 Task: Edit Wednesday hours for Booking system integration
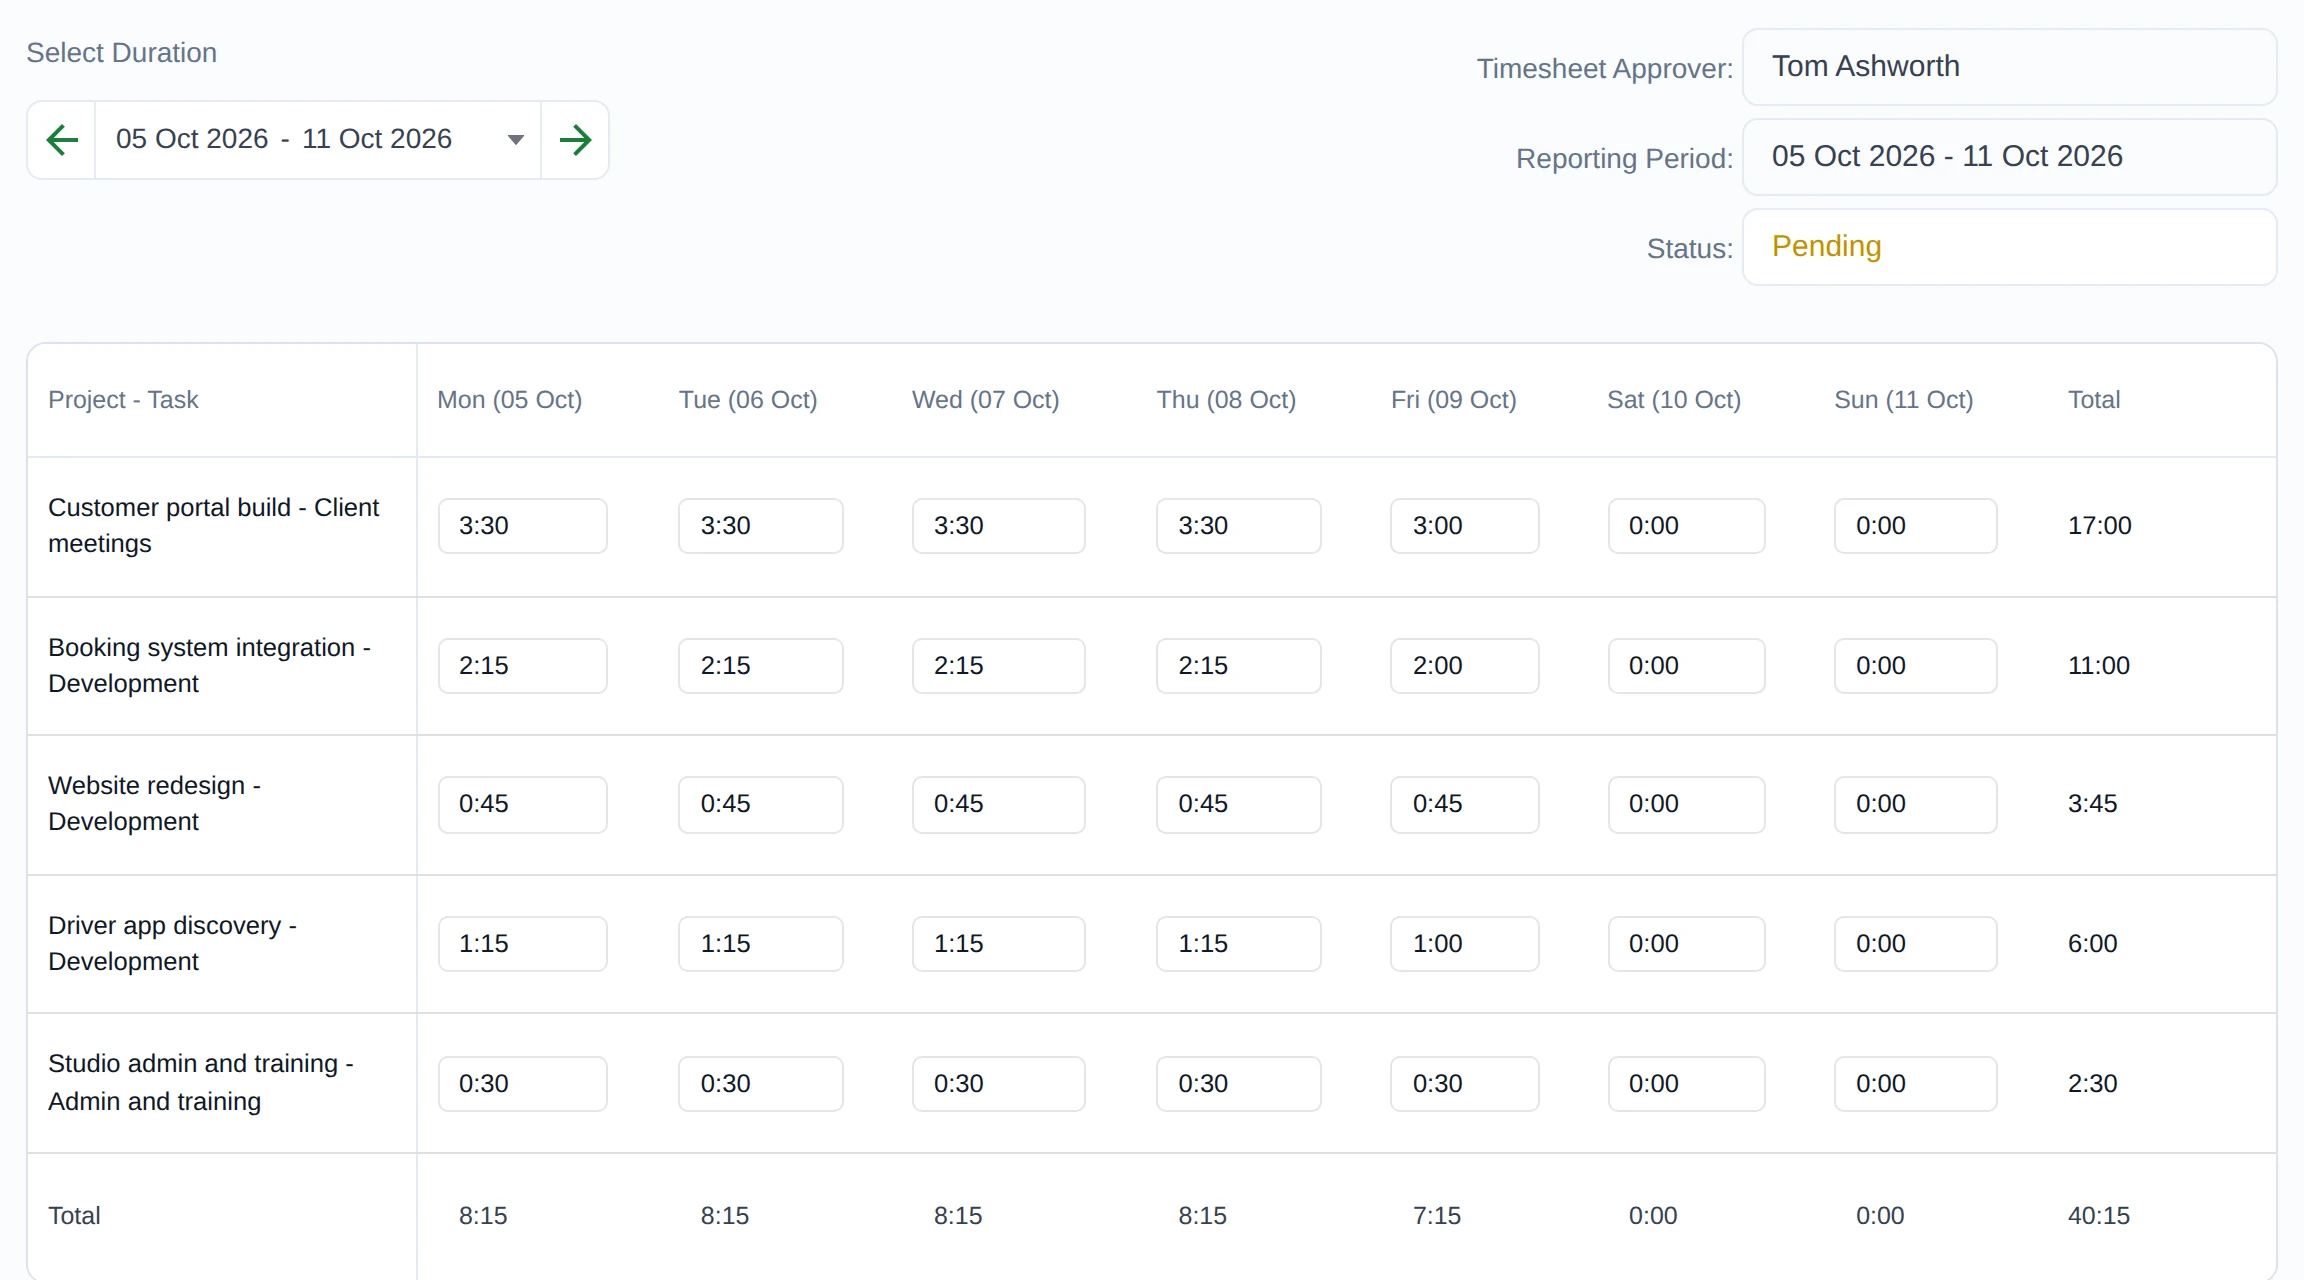pyautogui.click(x=999, y=666)
